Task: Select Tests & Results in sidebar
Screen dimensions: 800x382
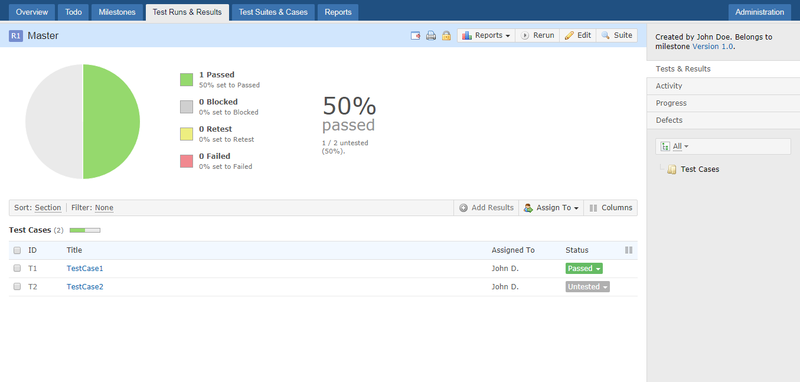Action: (723, 69)
